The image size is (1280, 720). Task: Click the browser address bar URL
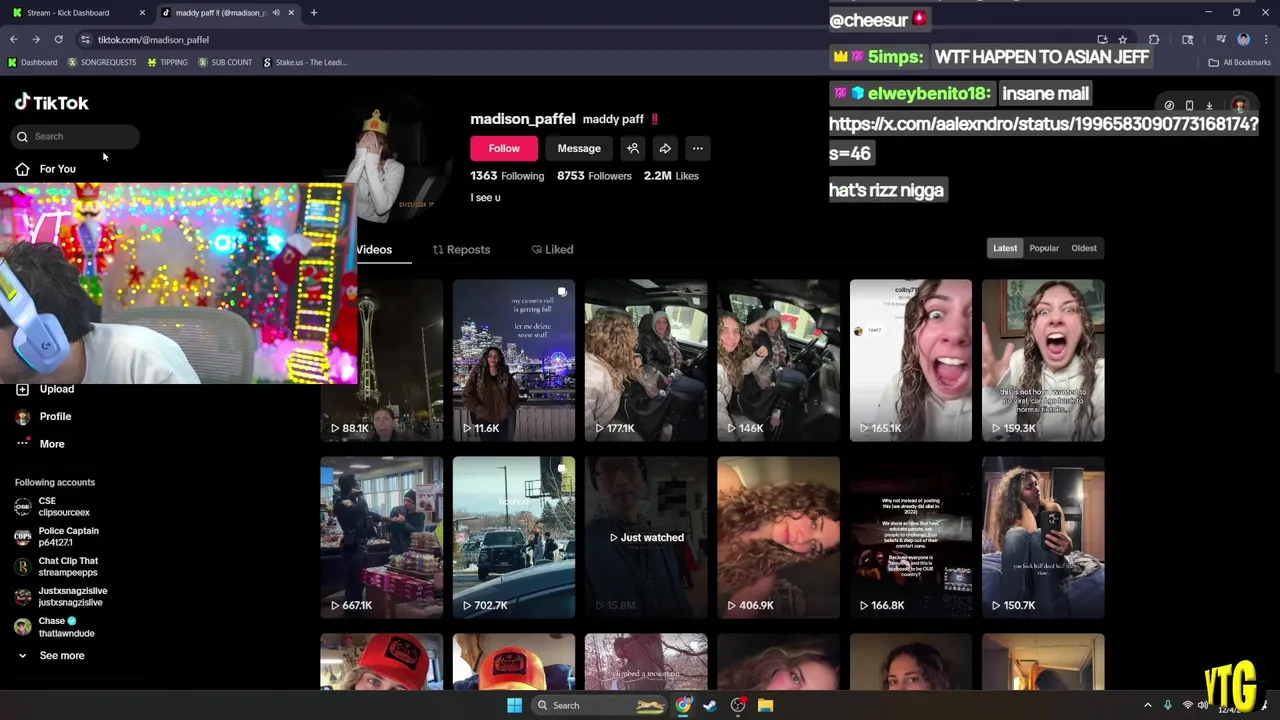click(153, 40)
